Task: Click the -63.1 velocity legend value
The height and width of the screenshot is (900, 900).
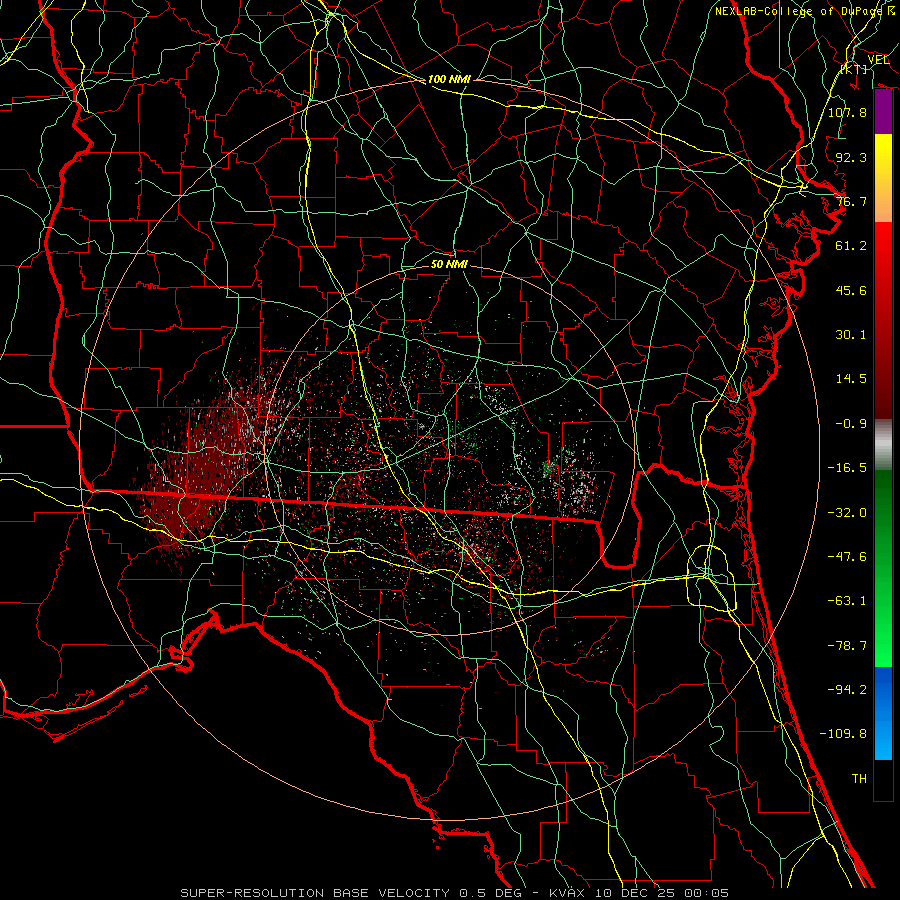Action: coord(847,601)
